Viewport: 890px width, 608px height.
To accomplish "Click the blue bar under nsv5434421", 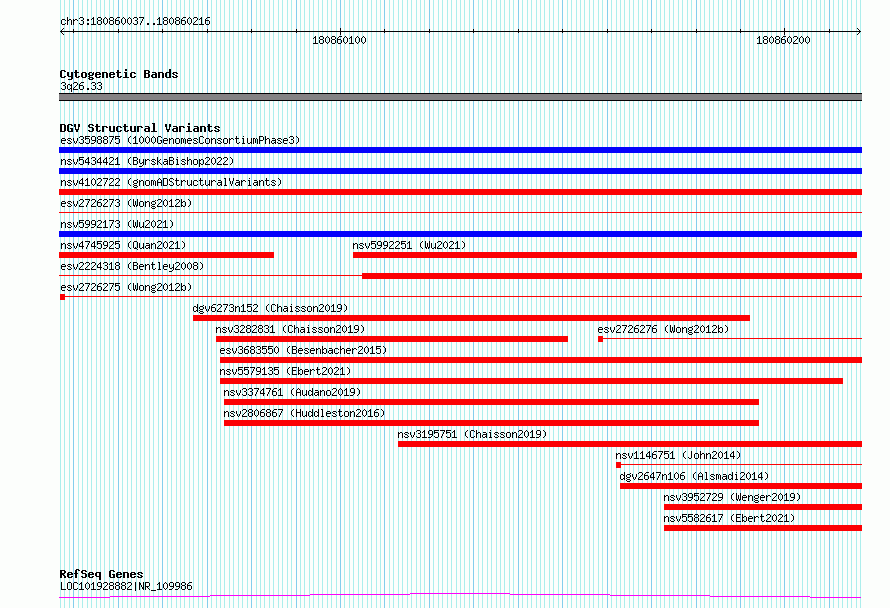I will 460,171.
